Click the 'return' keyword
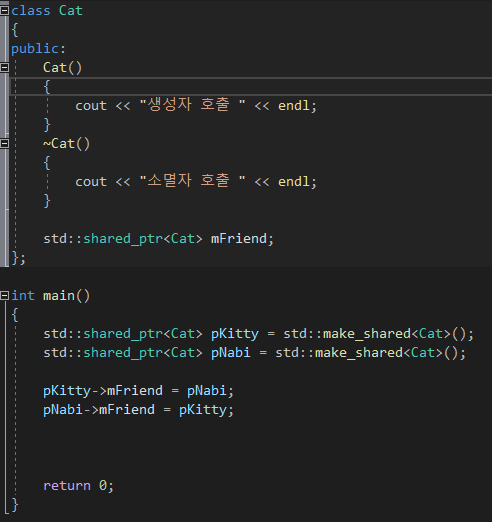Screen dimensions: 492x522 pos(67,486)
